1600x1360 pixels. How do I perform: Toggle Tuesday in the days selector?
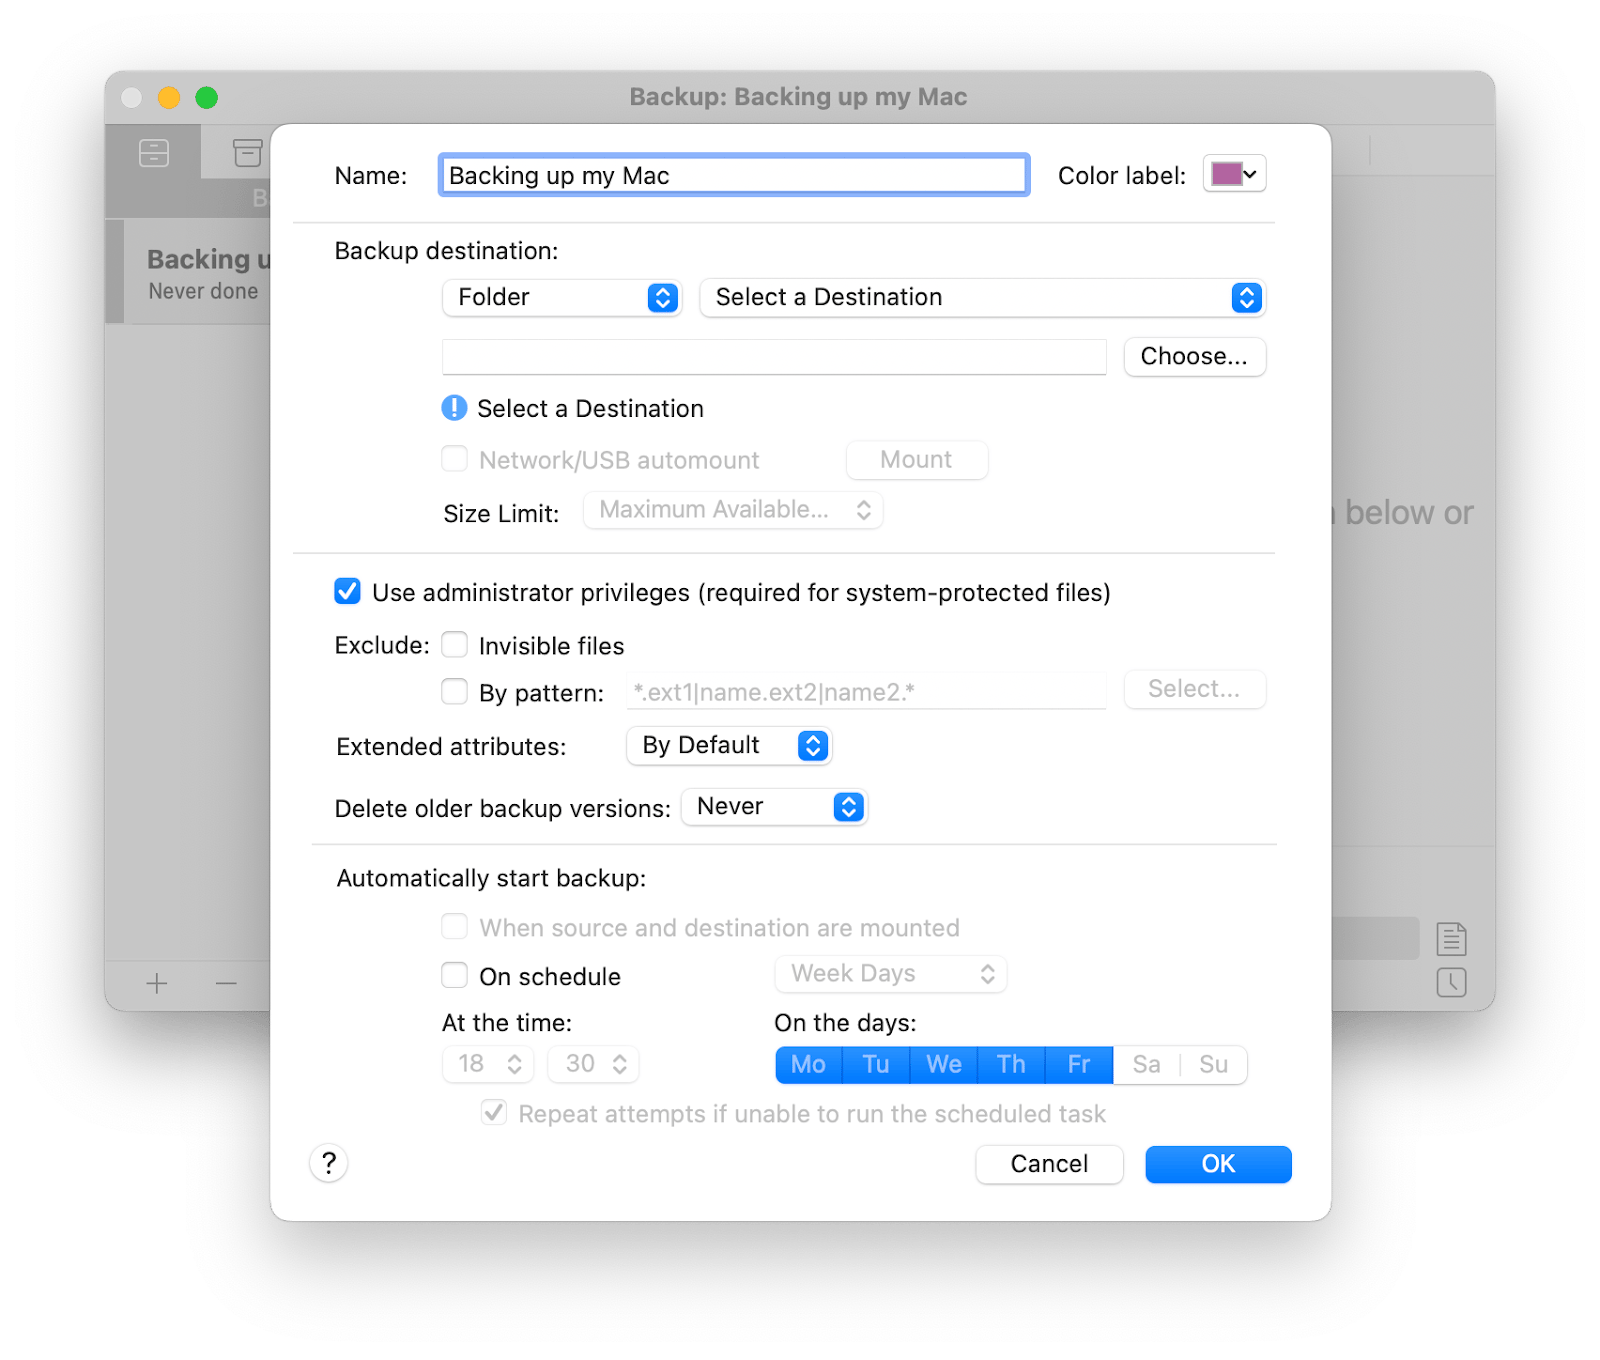876,1064
